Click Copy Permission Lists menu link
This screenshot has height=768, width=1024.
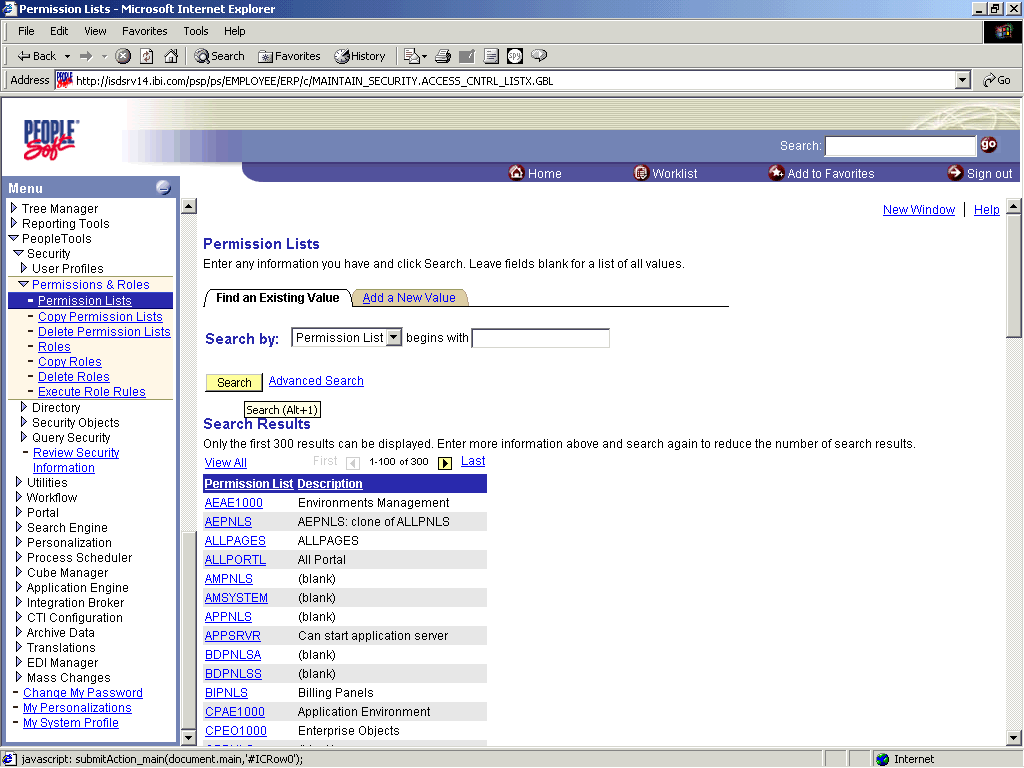click(100, 317)
